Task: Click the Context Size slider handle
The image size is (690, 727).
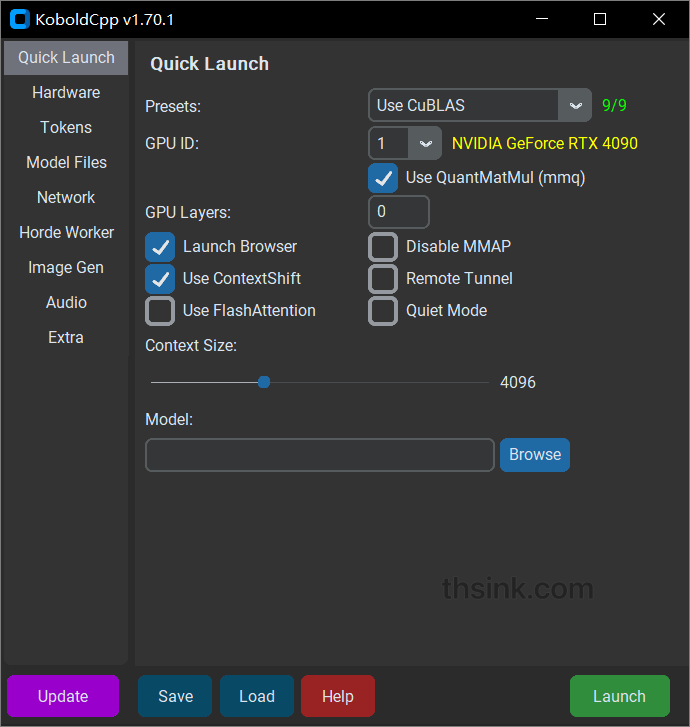Action: click(264, 383)
